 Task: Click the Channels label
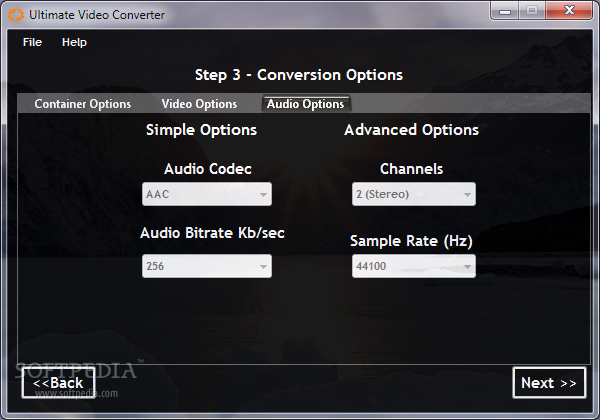pyautogui.click(x=411, y=169)
